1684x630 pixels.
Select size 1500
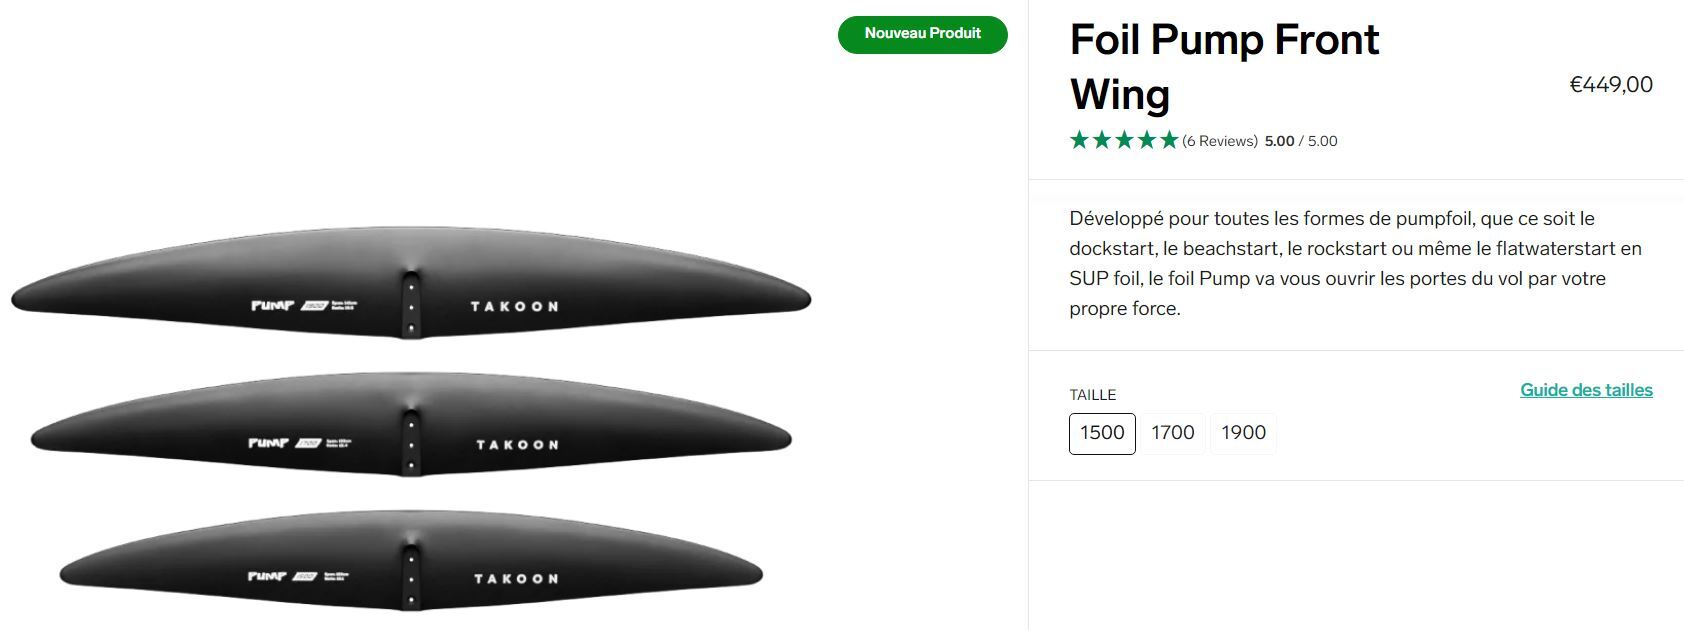[1102, 433]
